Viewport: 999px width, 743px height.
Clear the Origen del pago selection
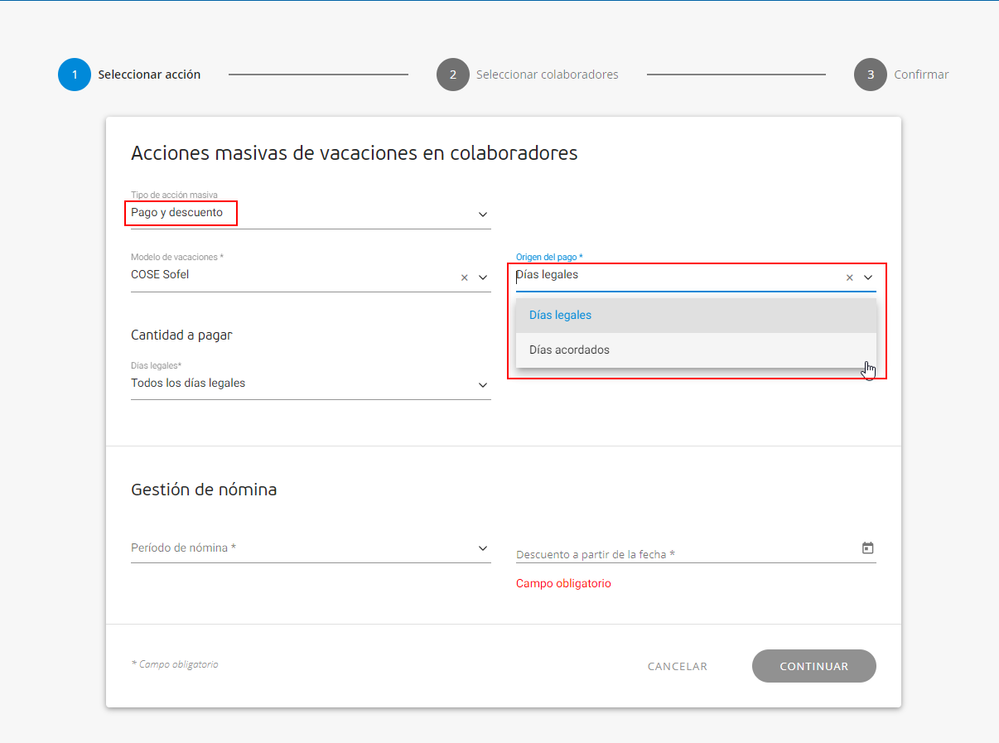pyautogui.click(x=850, y=278)
